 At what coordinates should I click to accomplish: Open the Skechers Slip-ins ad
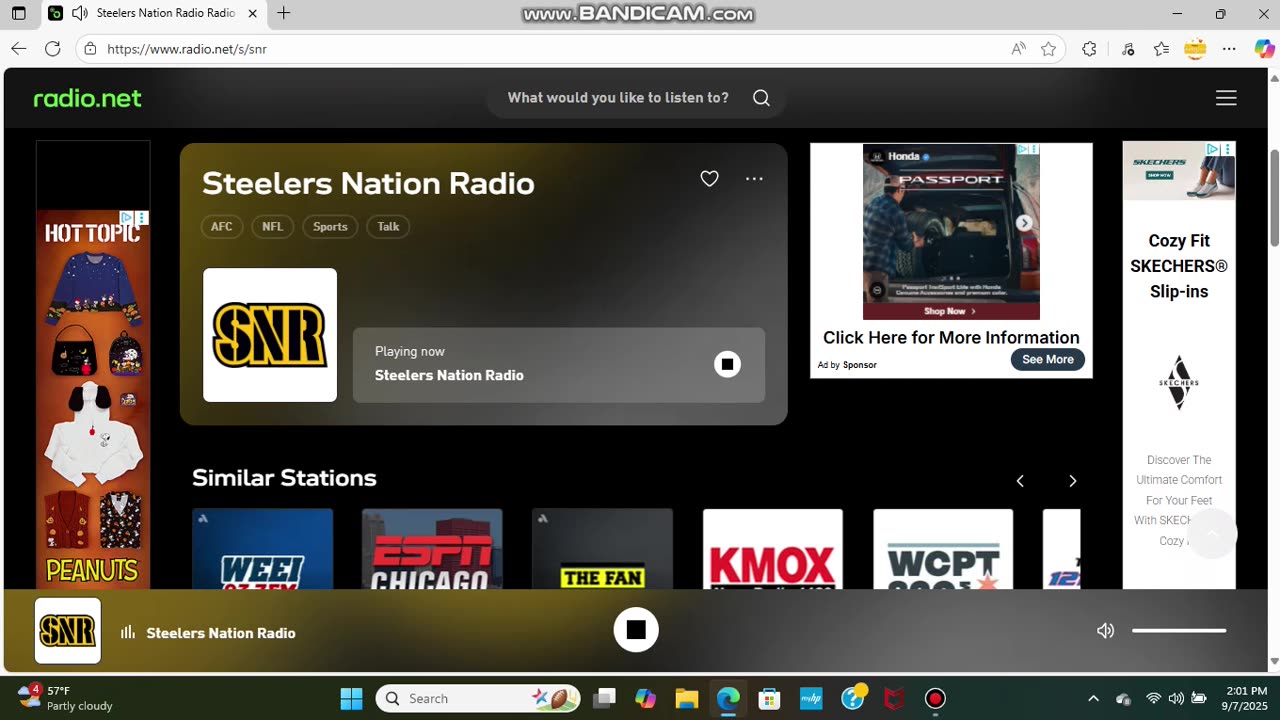(x=1179, y=365)
